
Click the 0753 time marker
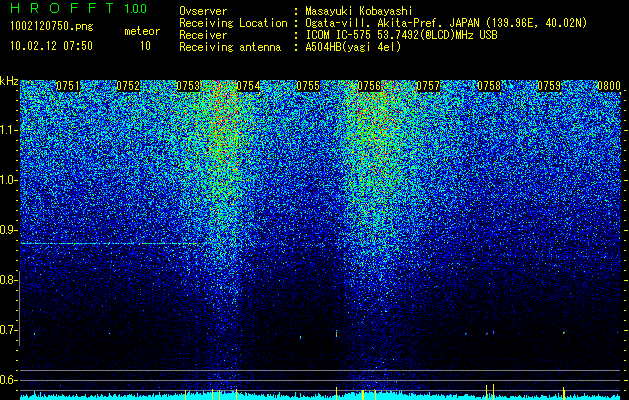click(x=188, y=86)
